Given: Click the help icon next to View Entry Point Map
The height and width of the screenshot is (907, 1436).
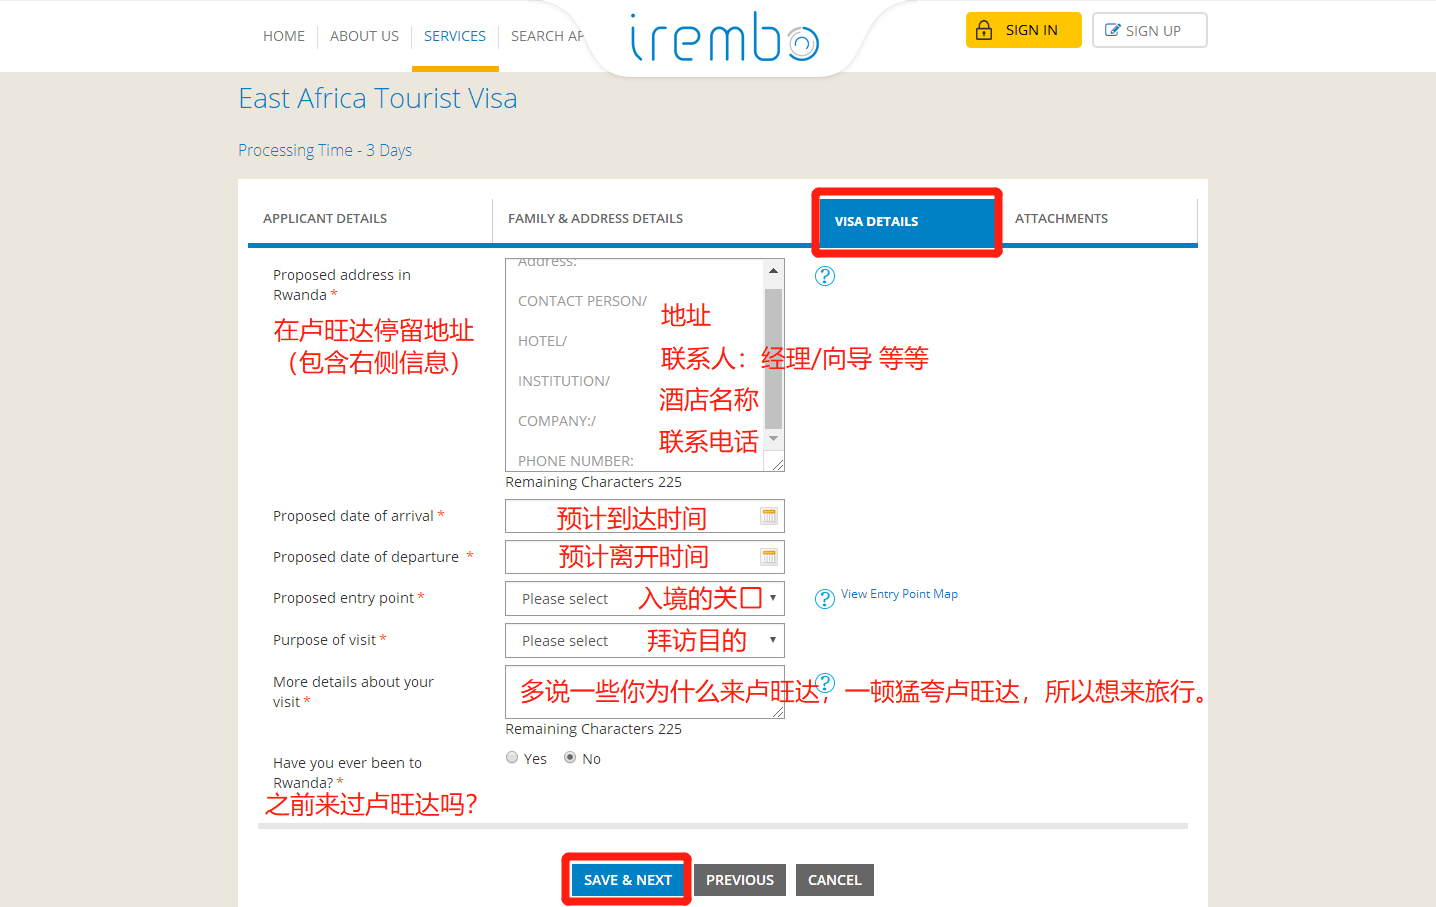Looking at the screenshot, I should (x=825, y=599).
